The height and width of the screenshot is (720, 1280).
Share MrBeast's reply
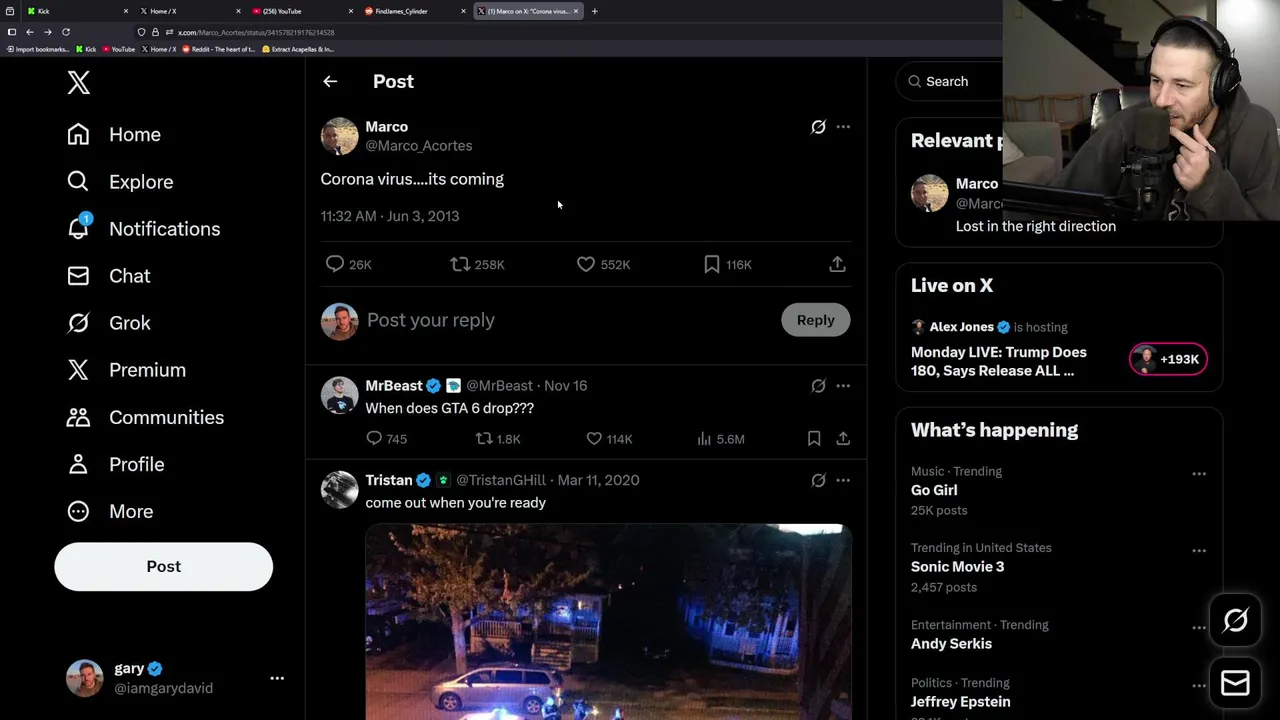[843, 438]
